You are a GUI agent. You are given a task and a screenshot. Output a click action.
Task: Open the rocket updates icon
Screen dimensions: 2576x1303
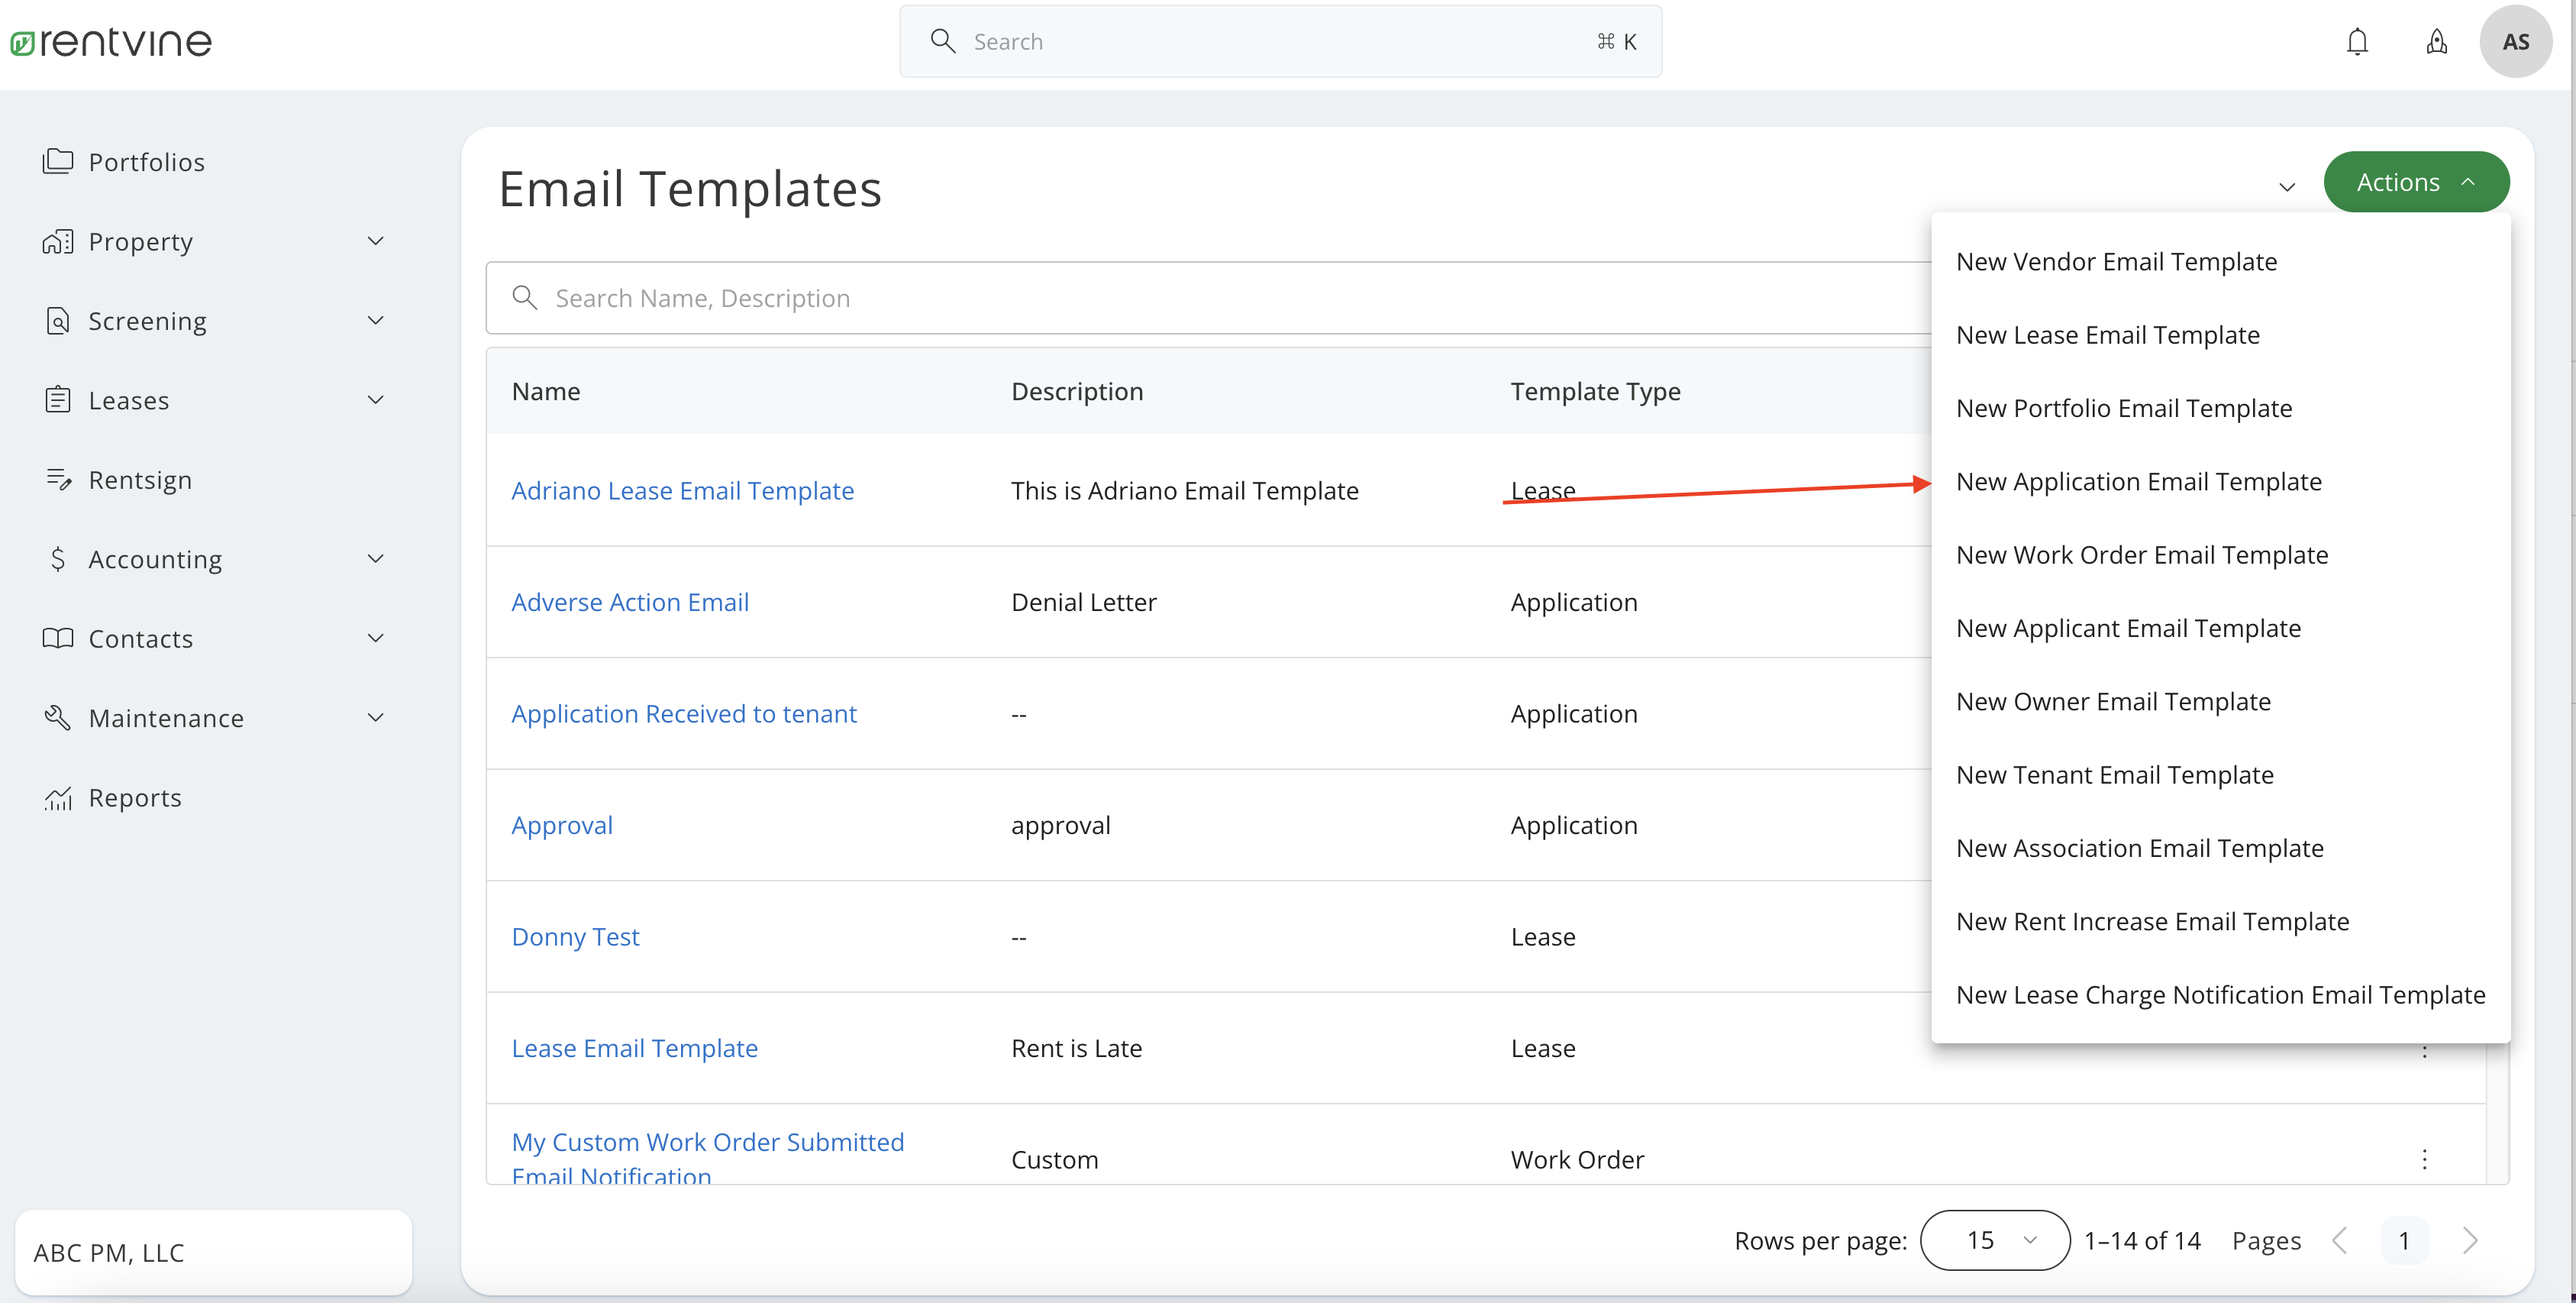coord(2436,42)
